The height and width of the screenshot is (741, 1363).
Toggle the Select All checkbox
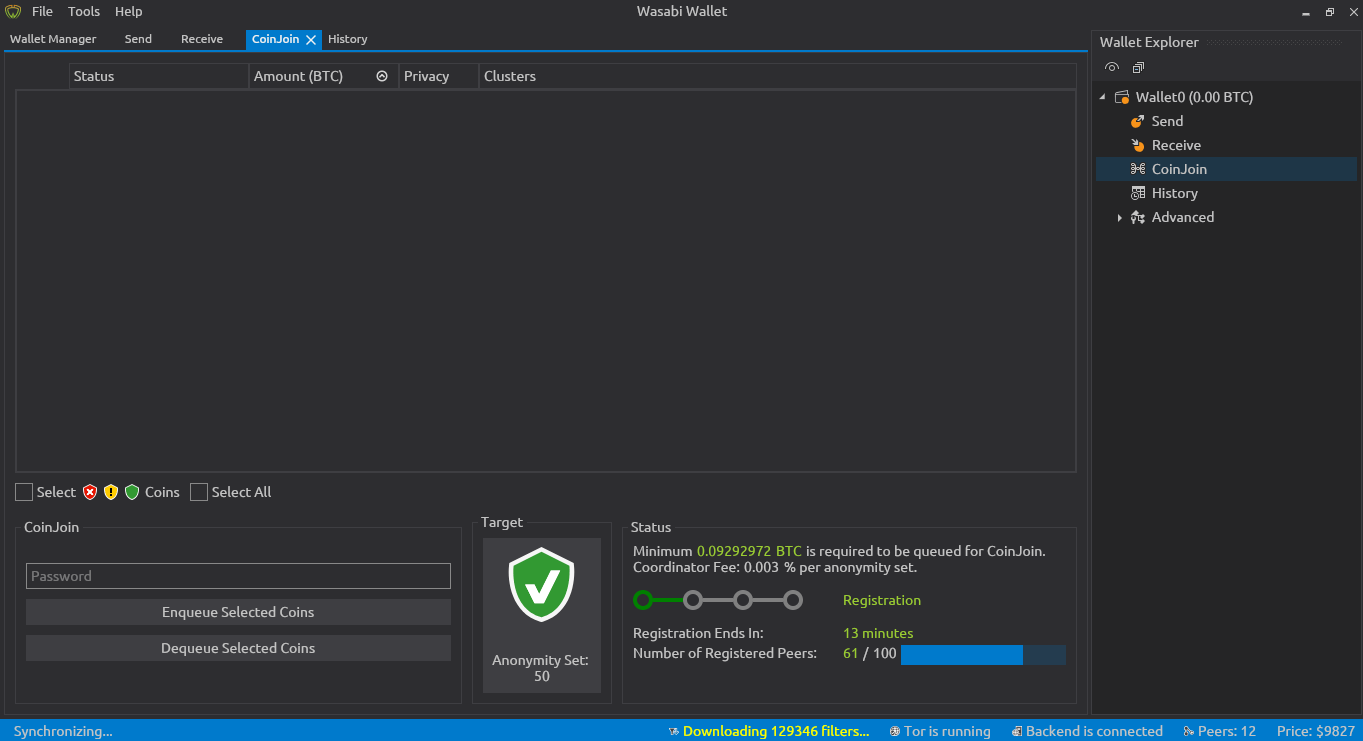[199, 492]
